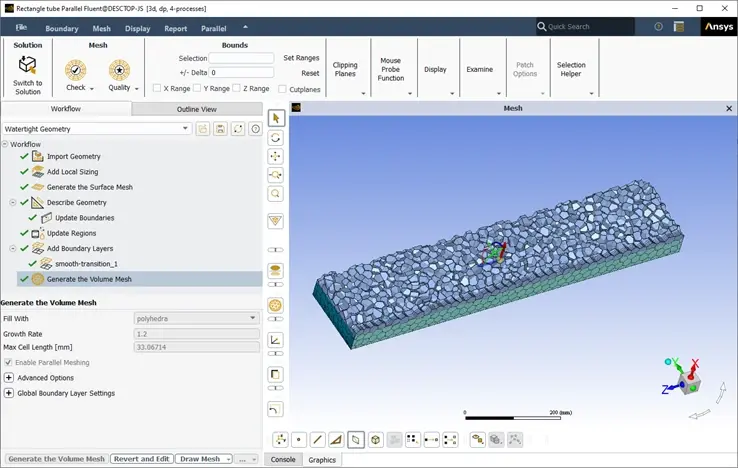Select the zoom box tool

276,175
